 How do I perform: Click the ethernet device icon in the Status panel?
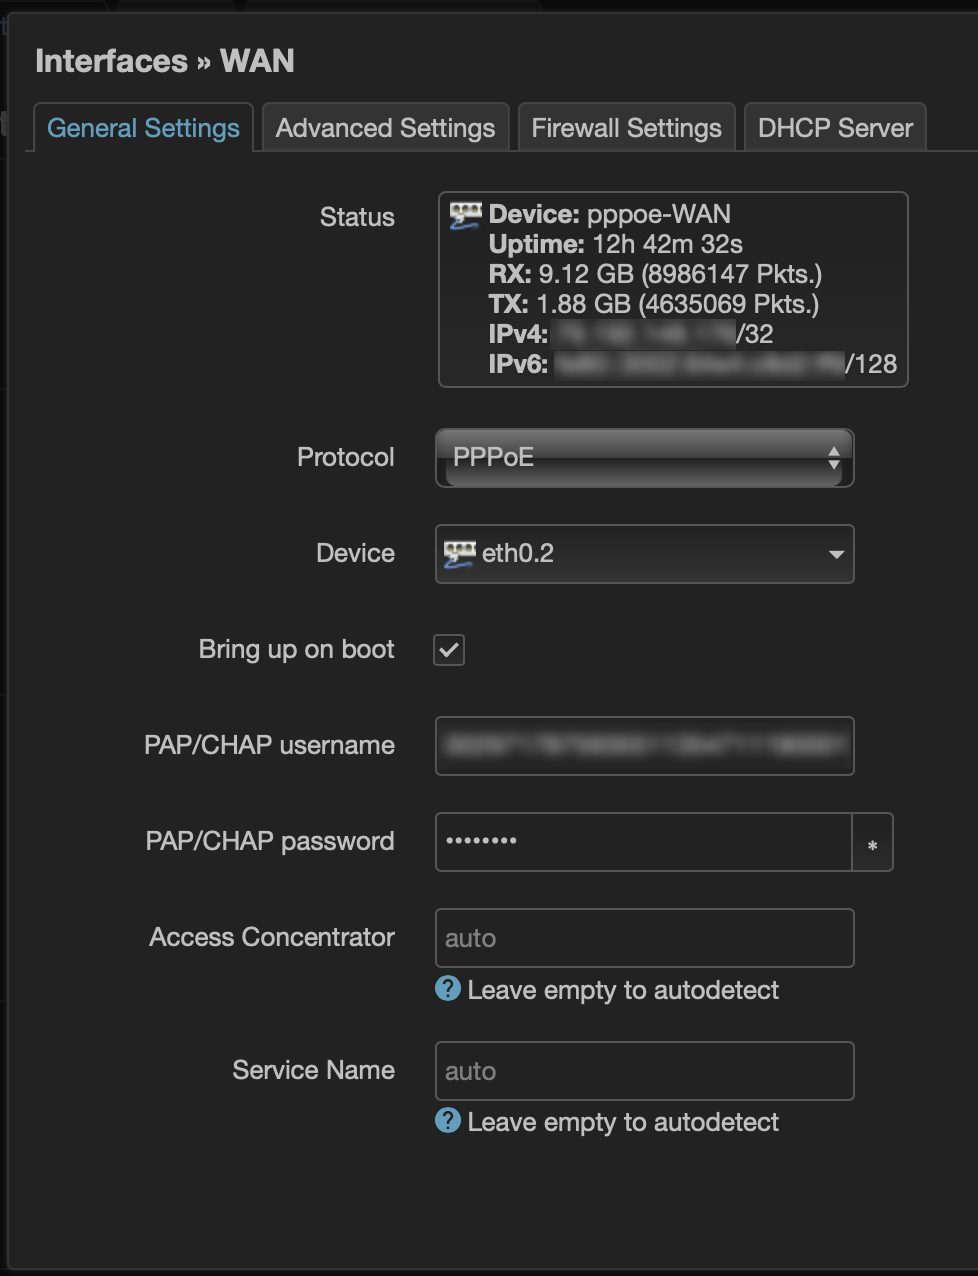pos(464,213)
